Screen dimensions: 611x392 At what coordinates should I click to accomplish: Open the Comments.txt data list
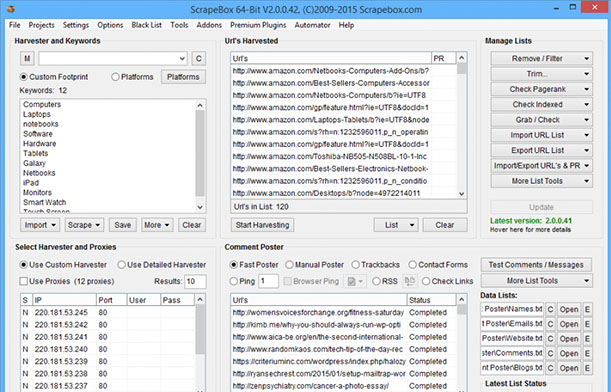pos(569,353)
